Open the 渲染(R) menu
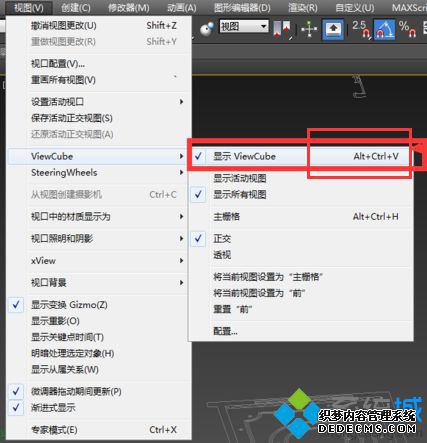Viewport: 427px width, 443px height. point(303,7)
